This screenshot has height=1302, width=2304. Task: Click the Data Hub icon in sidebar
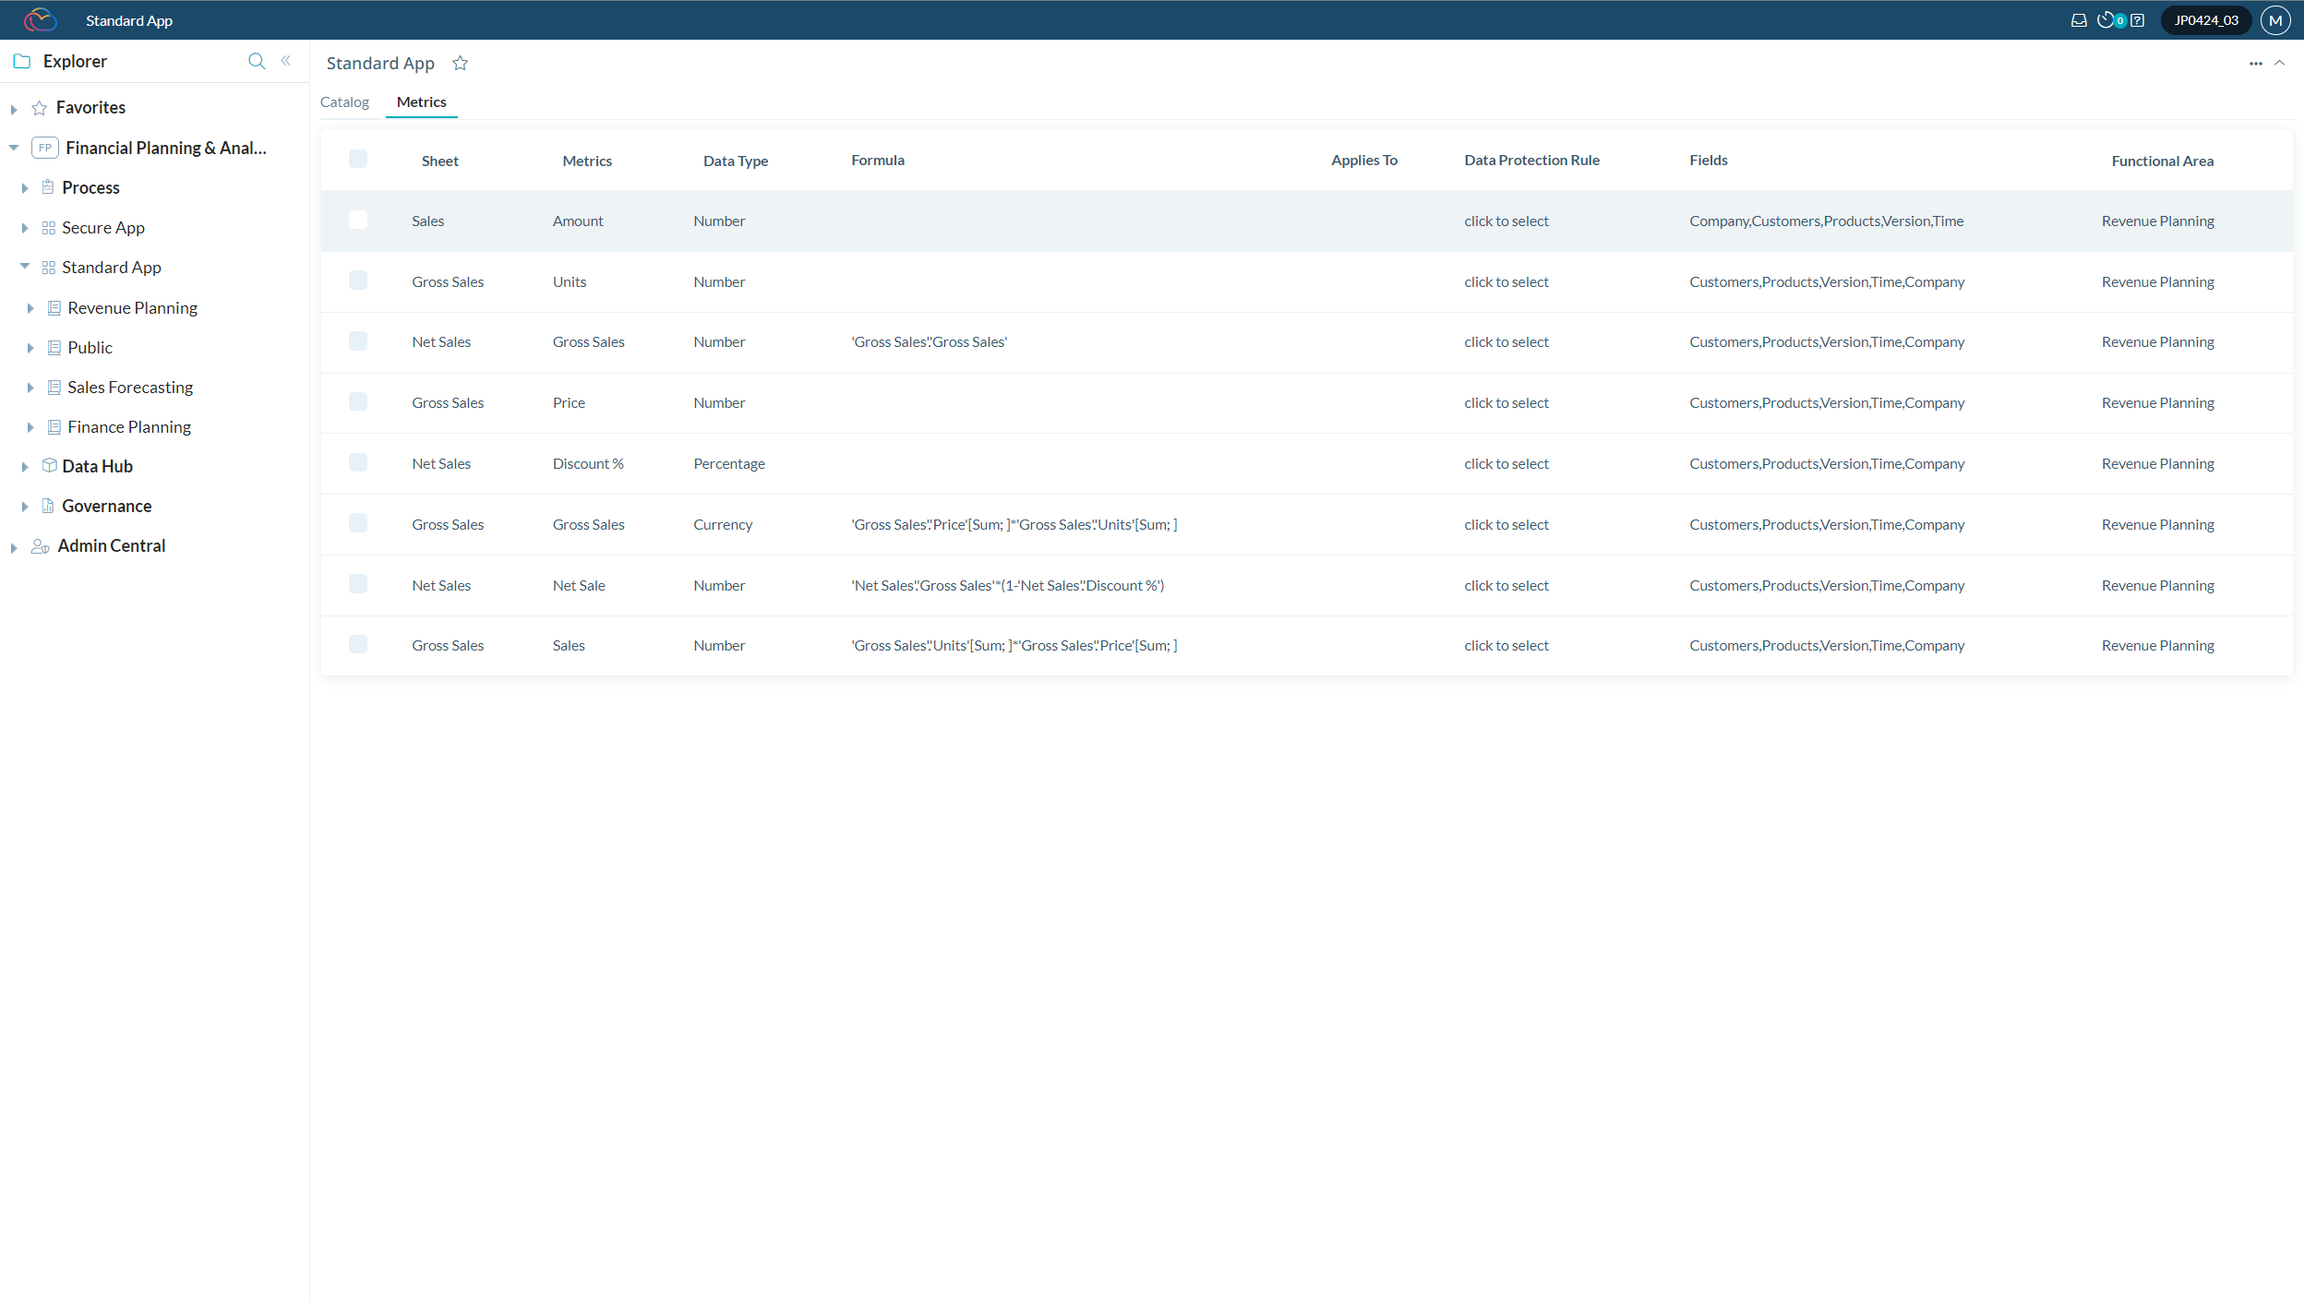49,465
